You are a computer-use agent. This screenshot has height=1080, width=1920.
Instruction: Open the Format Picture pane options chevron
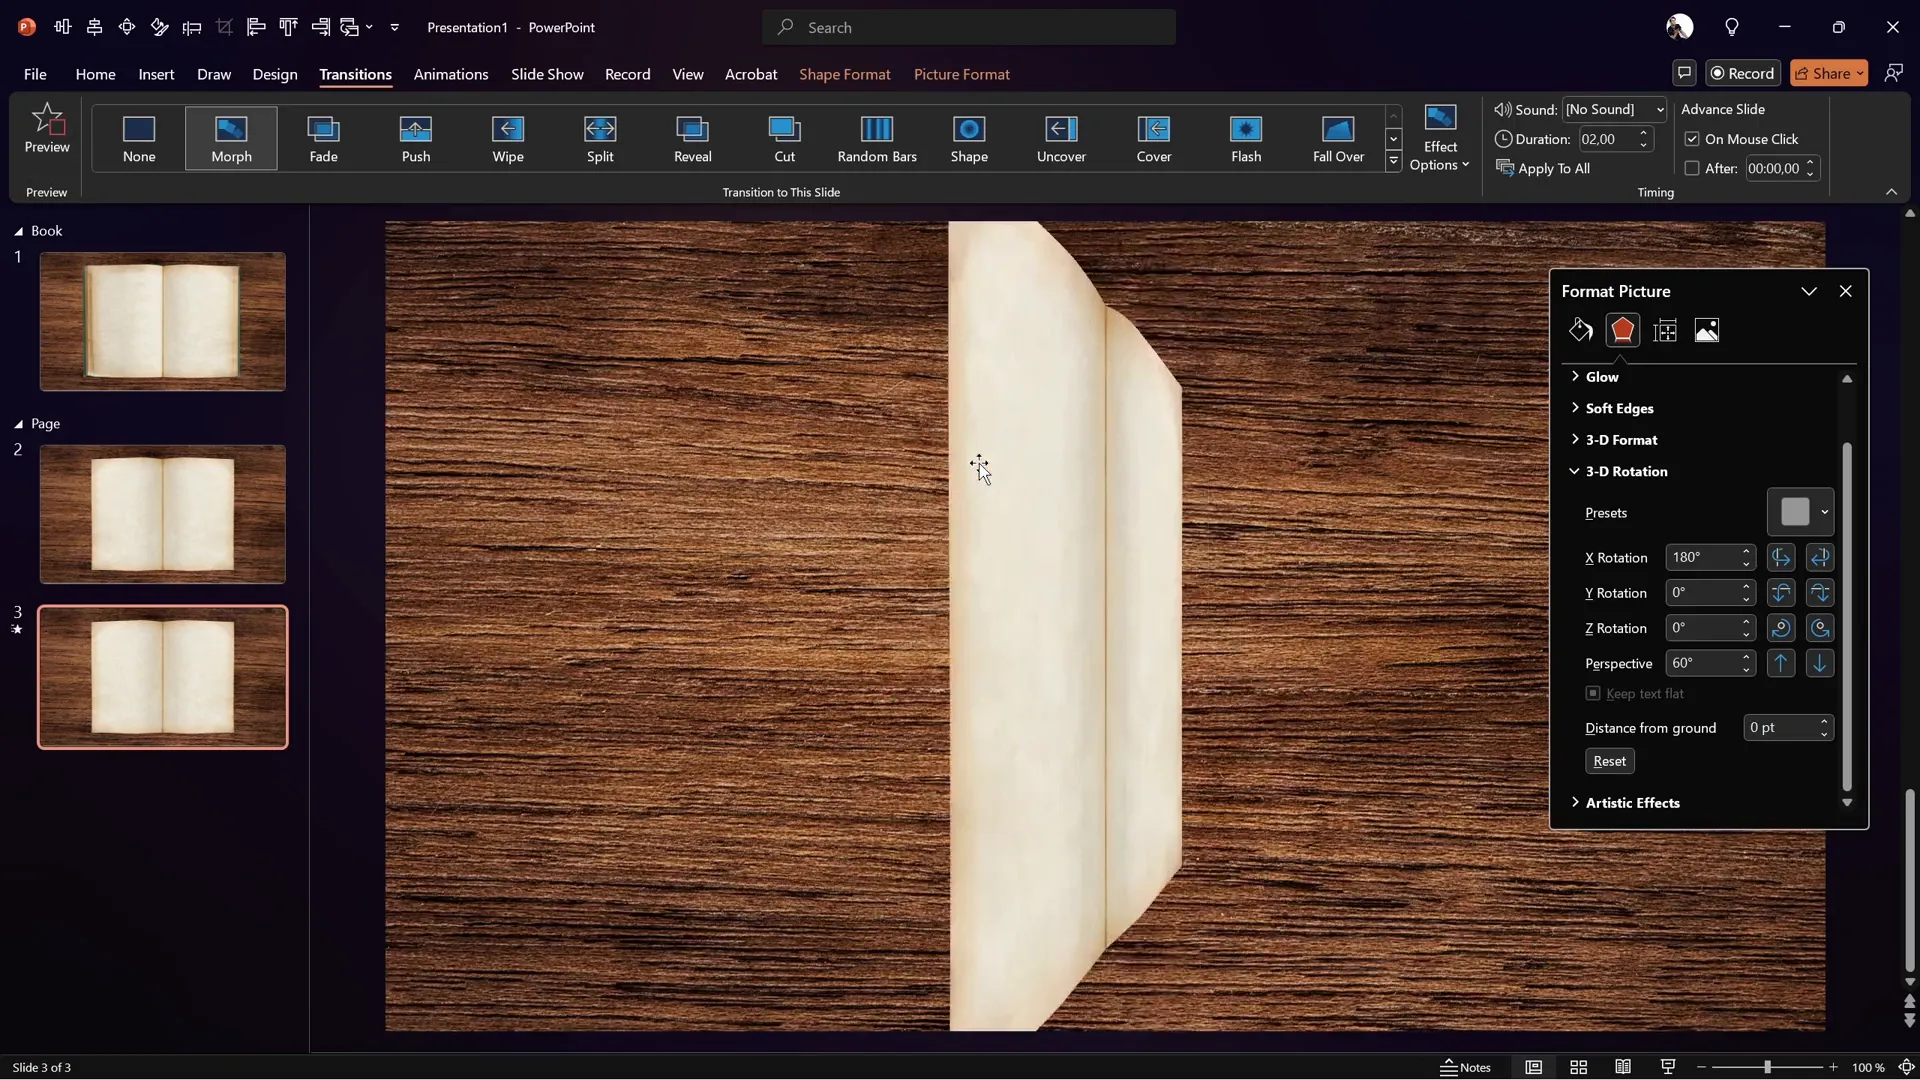tap(1808, 291)
